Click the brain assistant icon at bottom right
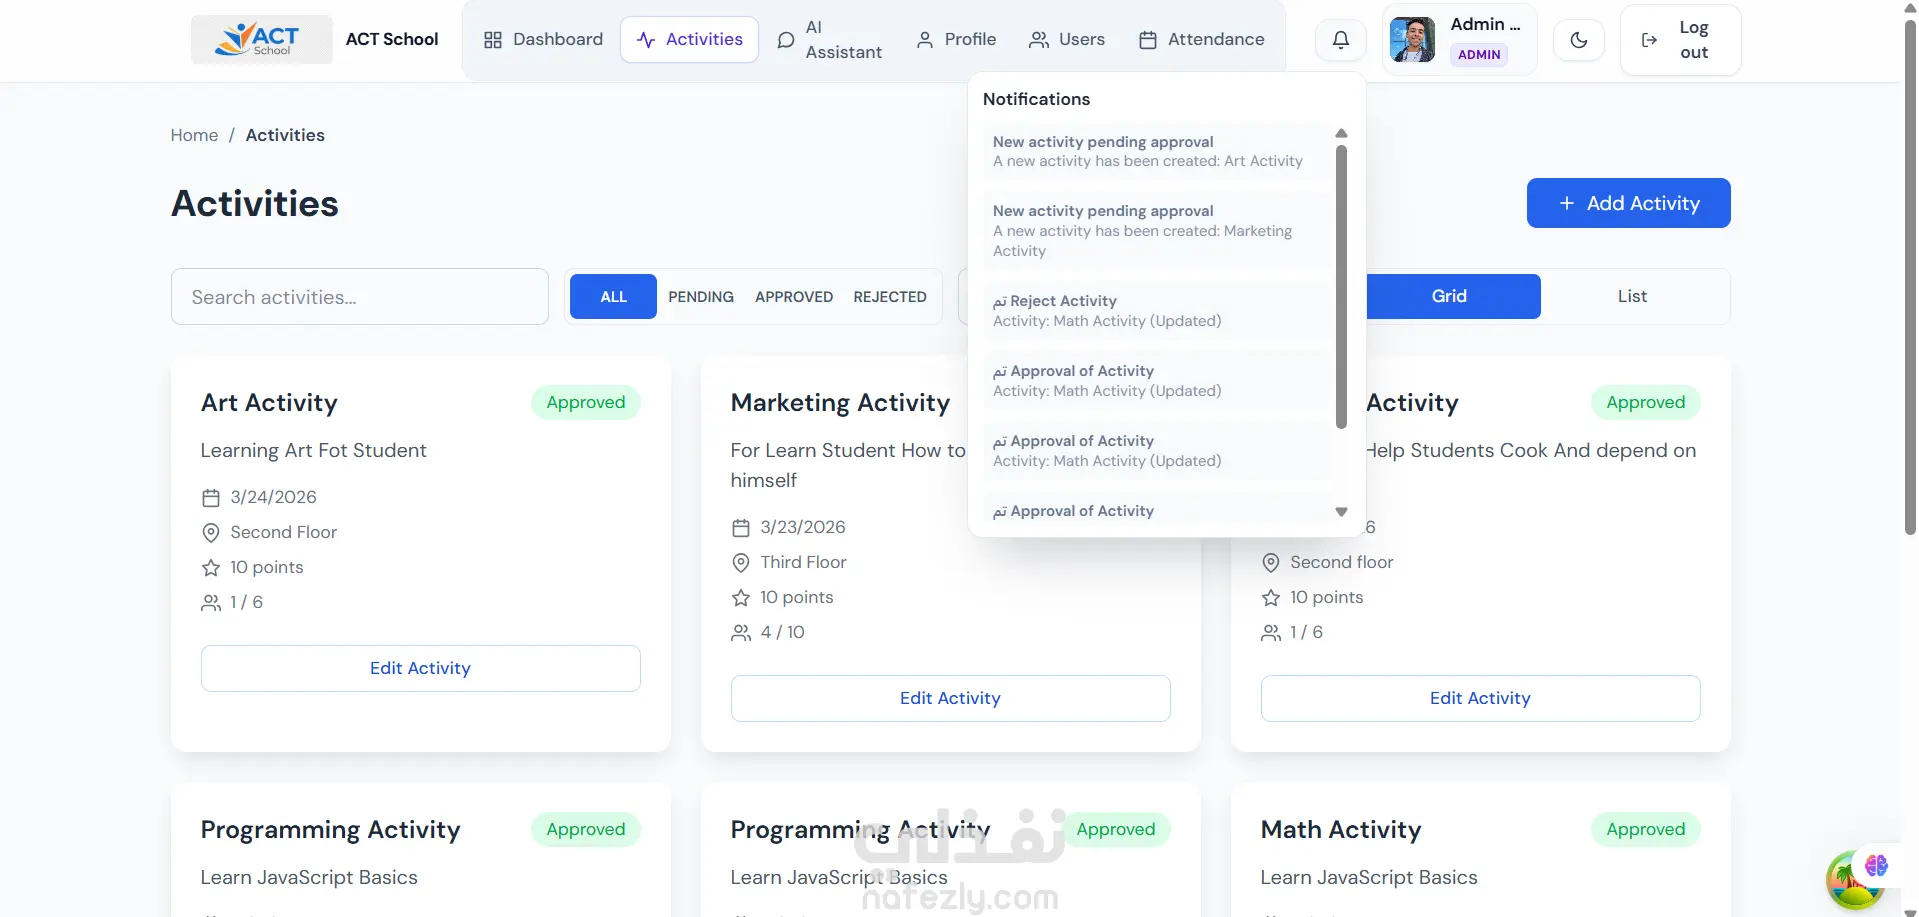The width and height of the screenshot is (1919, 917). click(1876, 865)
